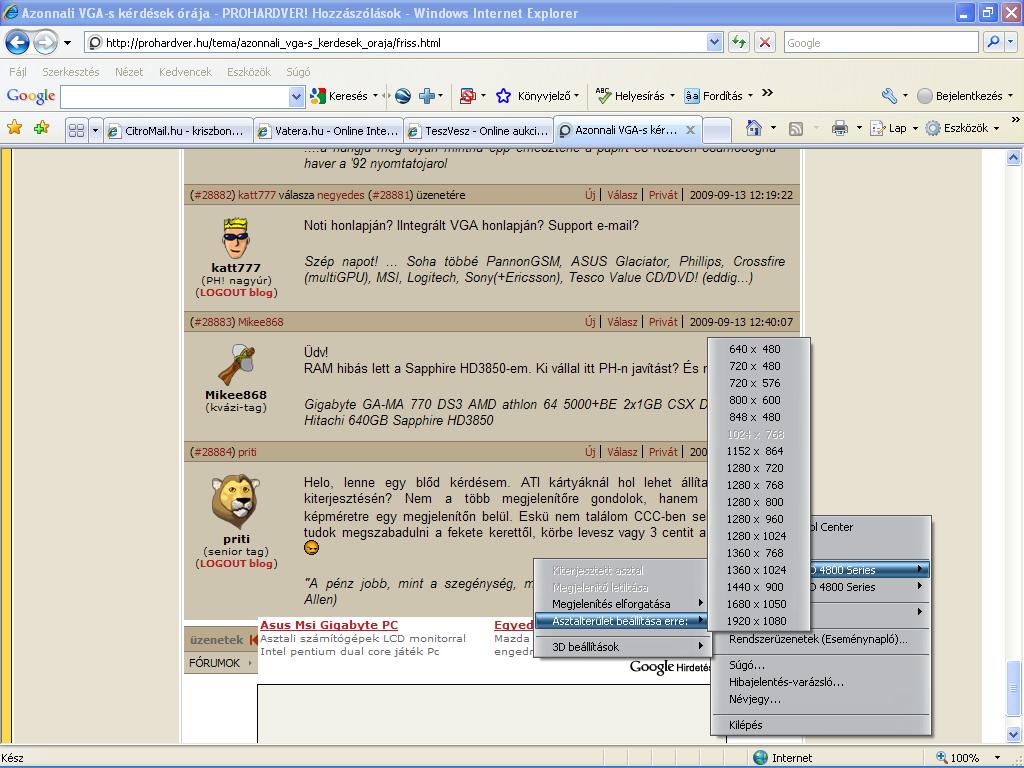This screenshot has width=1024, height=768.
Task: Expand the Google toolbar more buttons chevron
Action: (767, 93)
